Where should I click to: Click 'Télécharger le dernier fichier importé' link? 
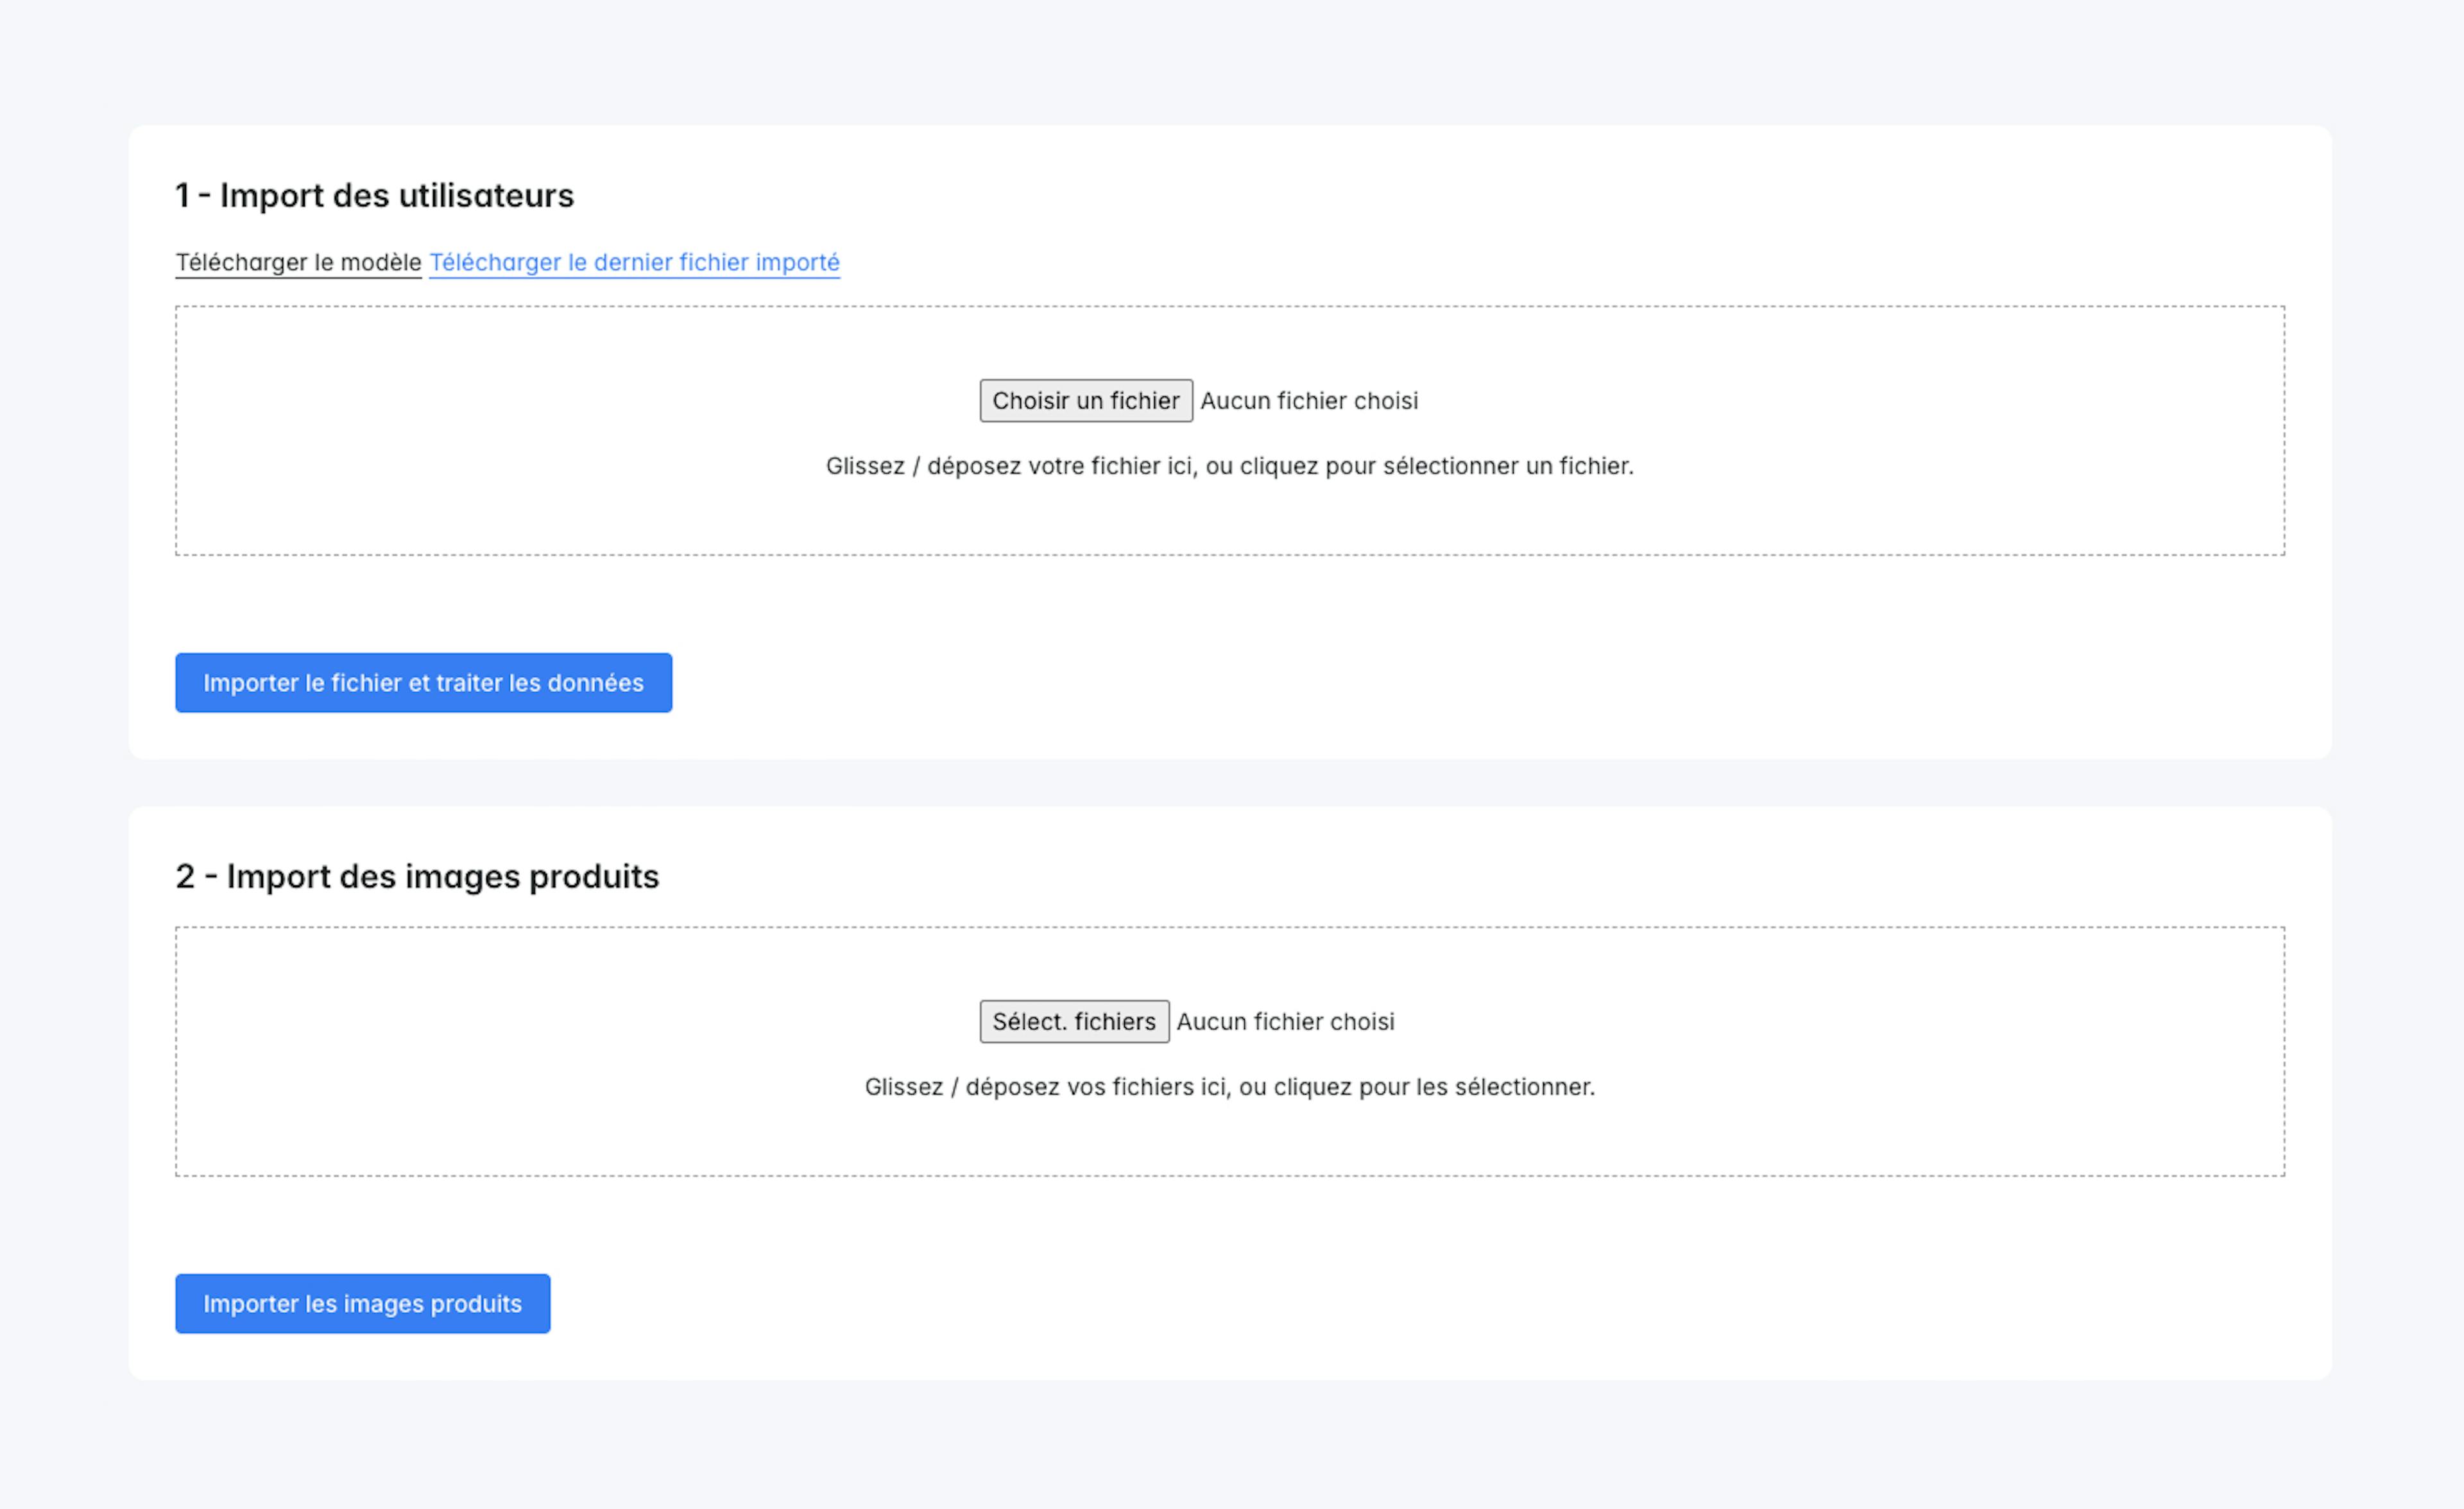point(634,262)
